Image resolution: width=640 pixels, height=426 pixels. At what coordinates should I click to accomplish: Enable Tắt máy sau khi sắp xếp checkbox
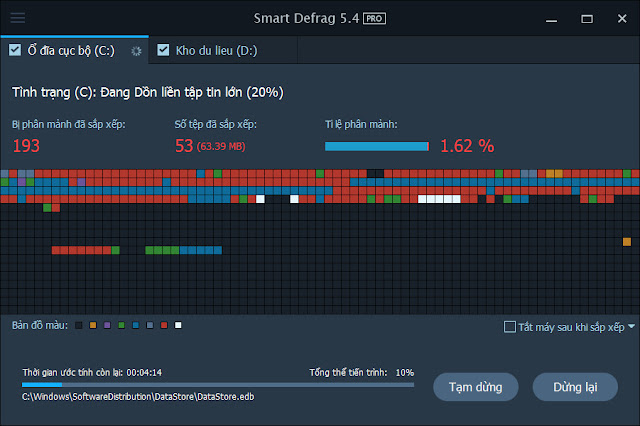[510, 327]
